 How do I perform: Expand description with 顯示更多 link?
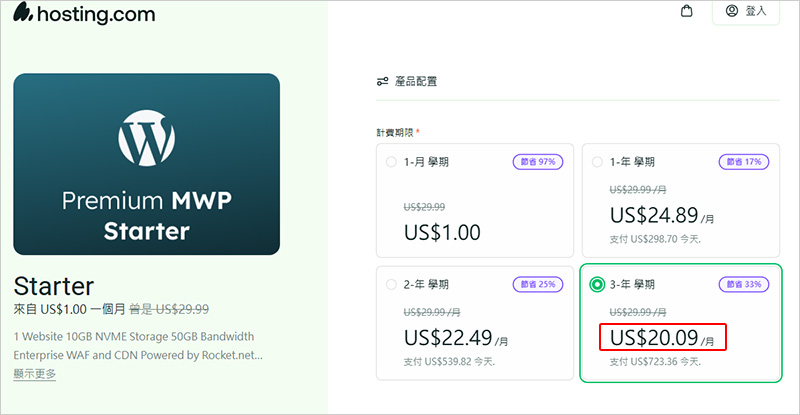(35, 374)
